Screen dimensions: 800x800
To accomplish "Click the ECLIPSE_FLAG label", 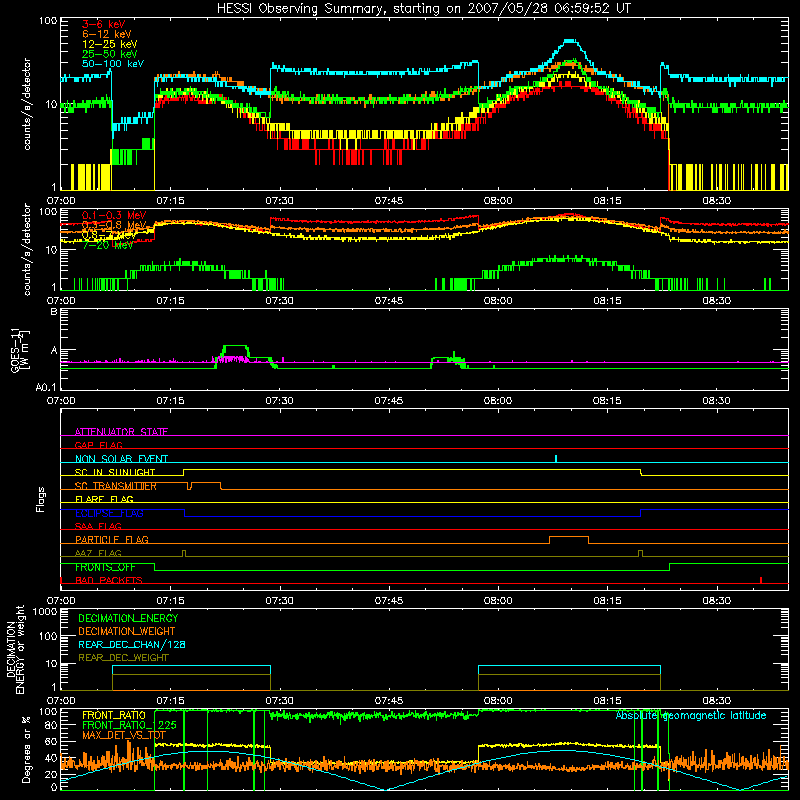I will click(109, 513).
